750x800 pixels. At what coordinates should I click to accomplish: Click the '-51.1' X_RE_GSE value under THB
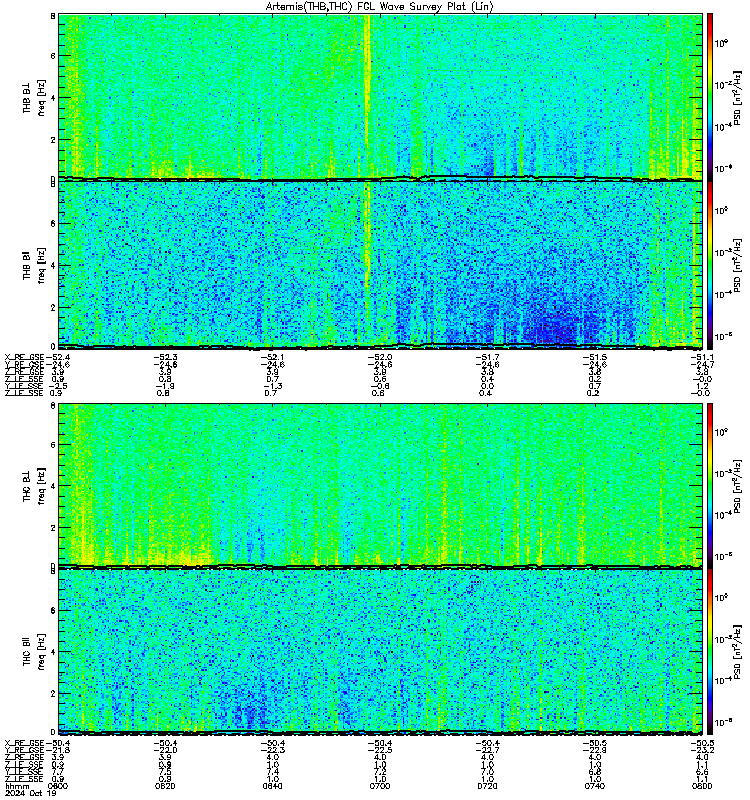point(702,357)
